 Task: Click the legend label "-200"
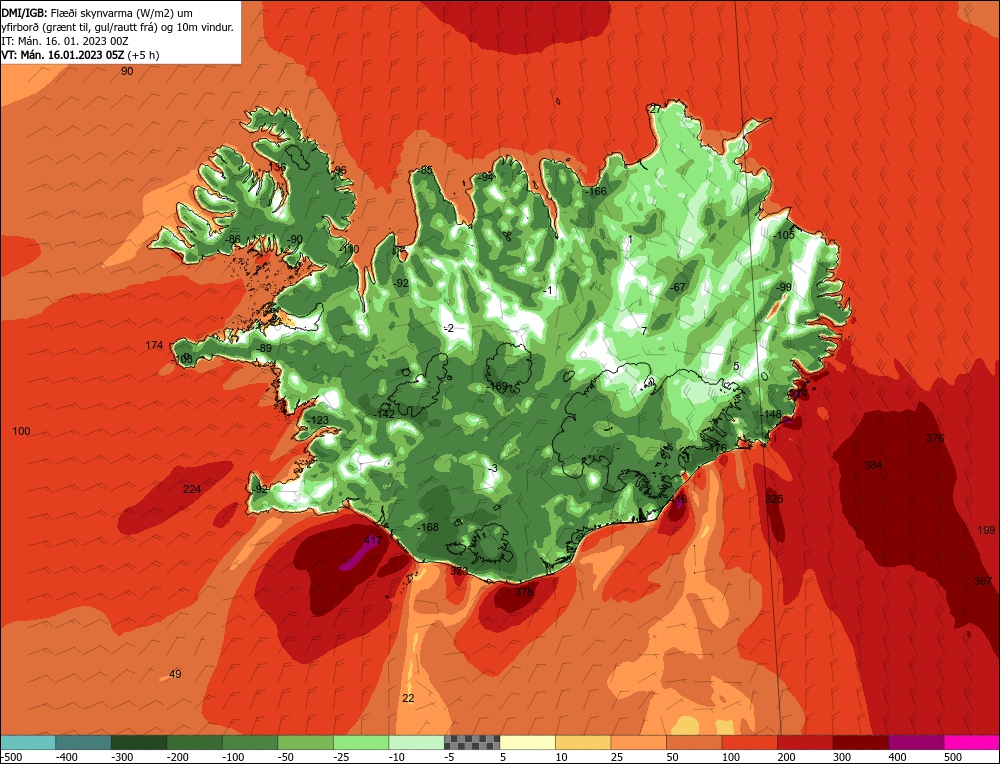[x=178, y=757]
